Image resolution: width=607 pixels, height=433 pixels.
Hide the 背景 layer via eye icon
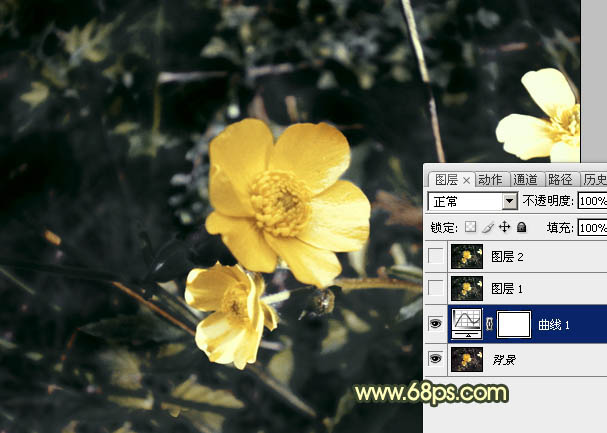click(435, 358)
